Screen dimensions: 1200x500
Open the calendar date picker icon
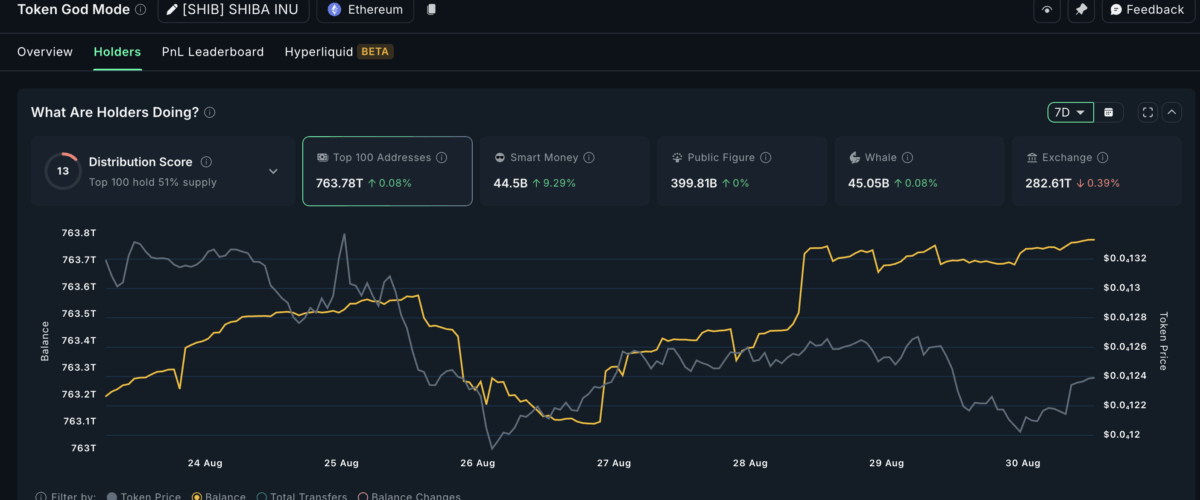(1109, 113)
